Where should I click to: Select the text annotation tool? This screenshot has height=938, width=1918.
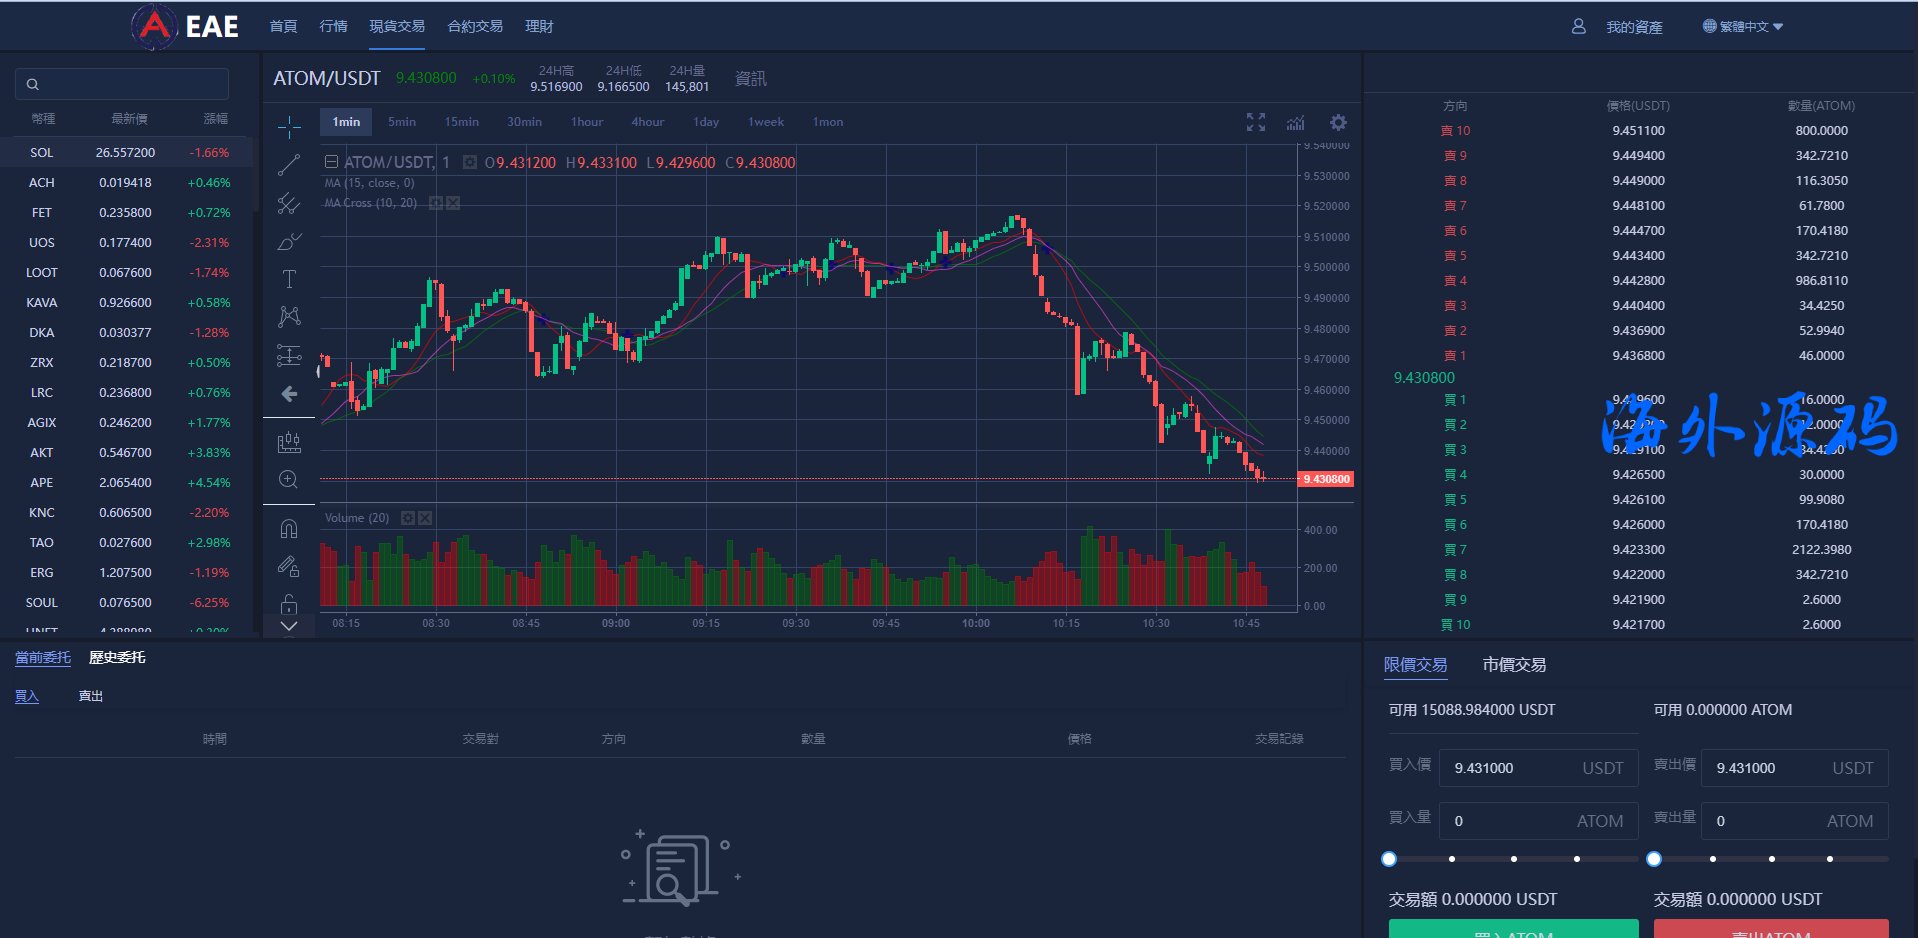tap(289, 279)
